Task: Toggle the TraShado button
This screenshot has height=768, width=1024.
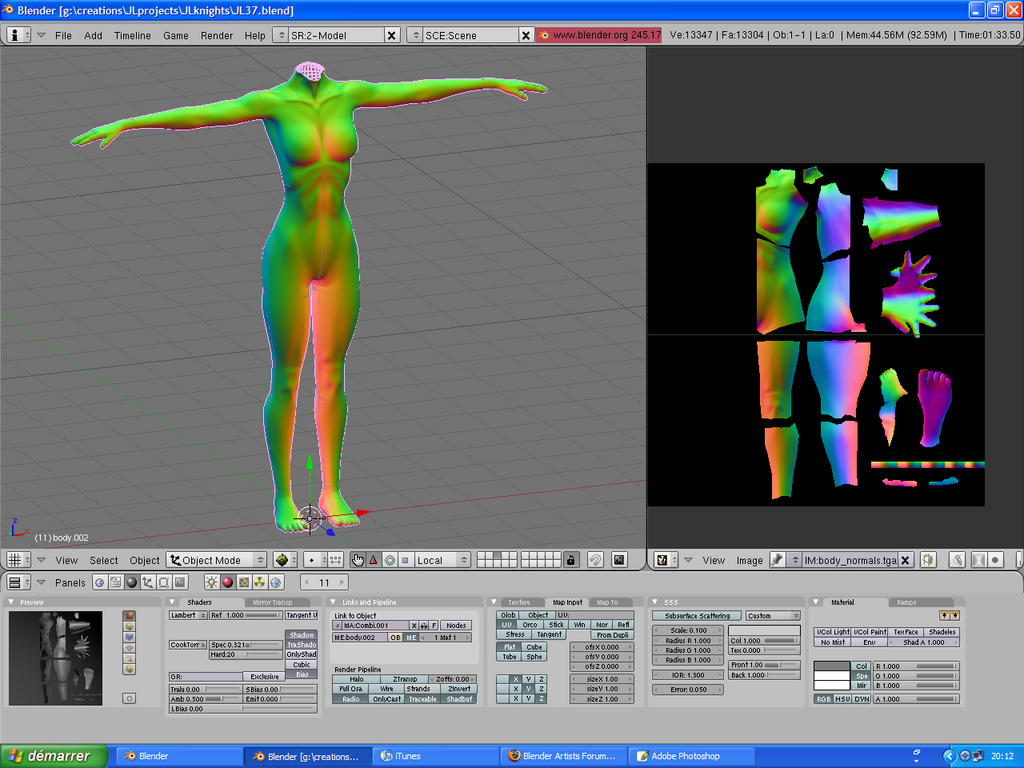Action: (302, 645)
